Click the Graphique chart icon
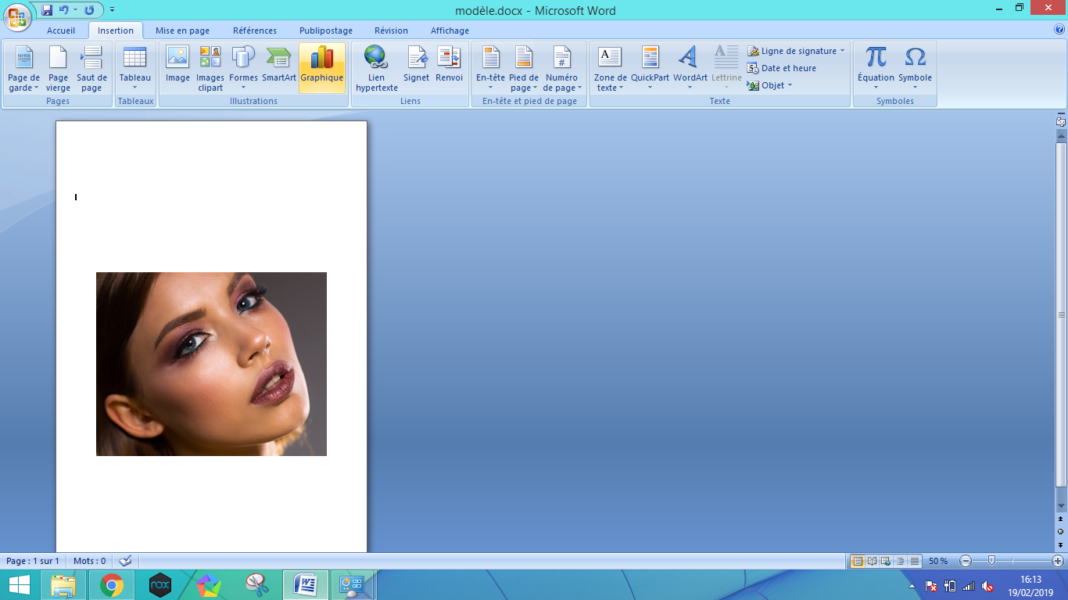The height and width of the screenshot is (600, 1068). pyautogui.click(x=322, y=66)
